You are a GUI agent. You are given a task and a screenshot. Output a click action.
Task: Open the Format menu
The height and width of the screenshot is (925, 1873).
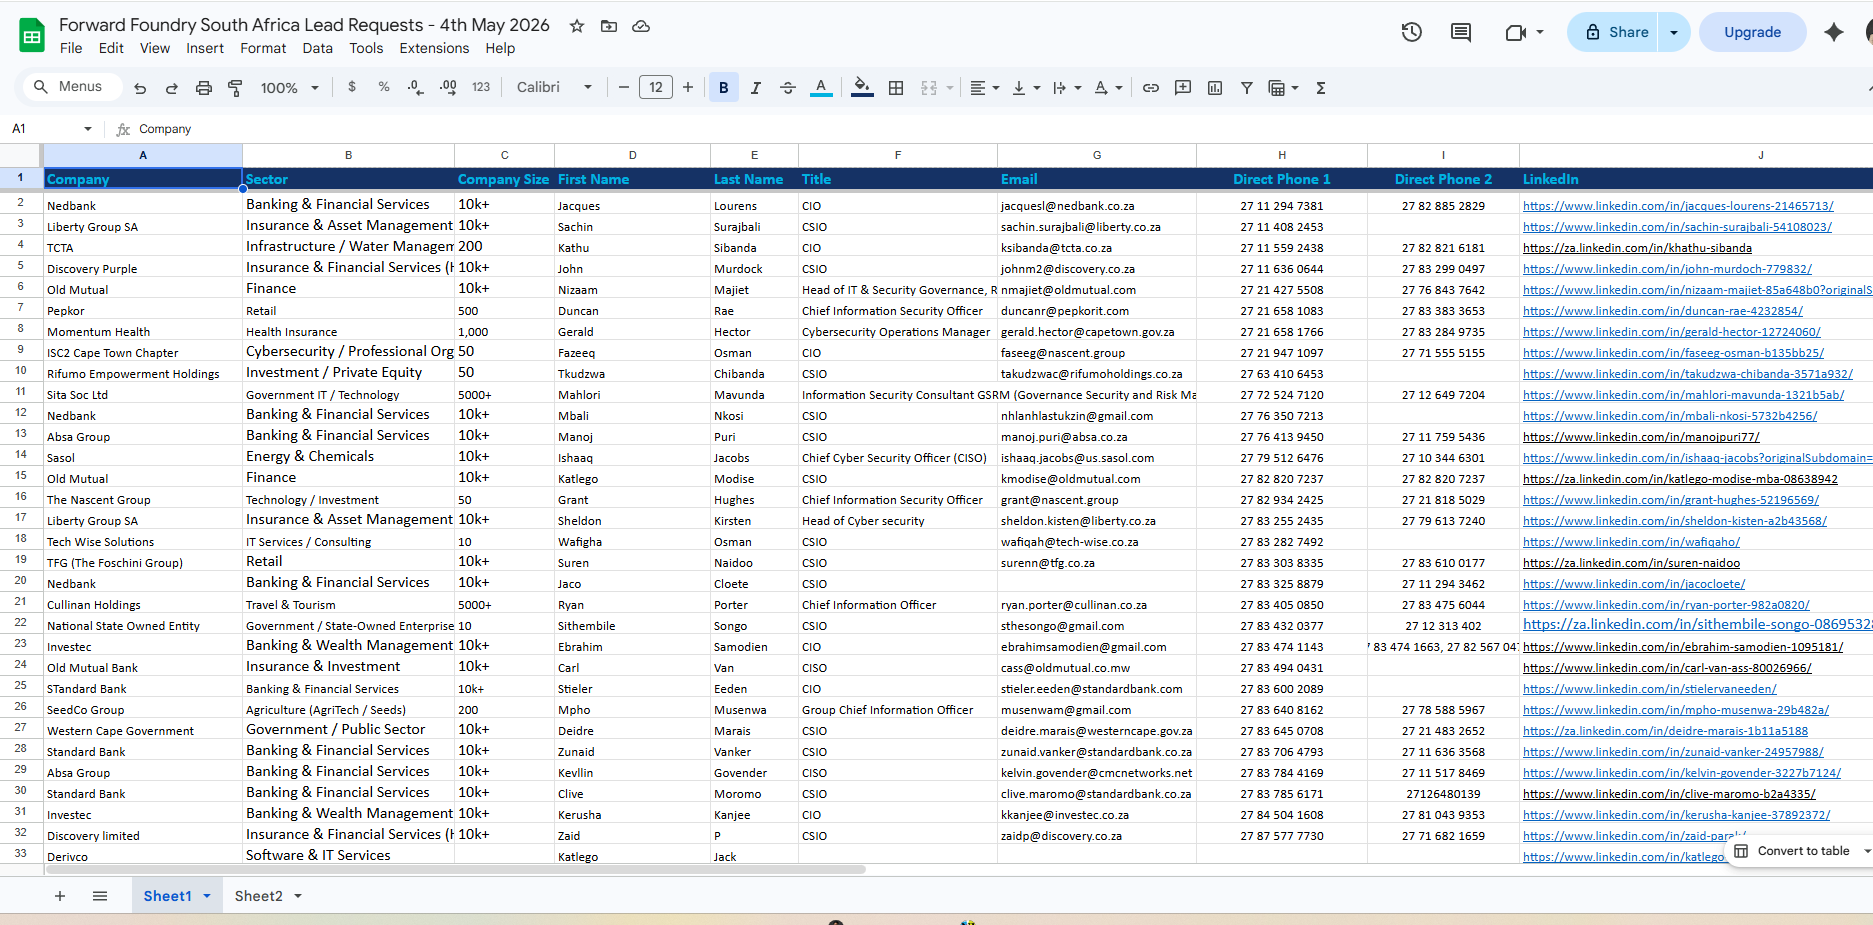(x=263, y=48)
